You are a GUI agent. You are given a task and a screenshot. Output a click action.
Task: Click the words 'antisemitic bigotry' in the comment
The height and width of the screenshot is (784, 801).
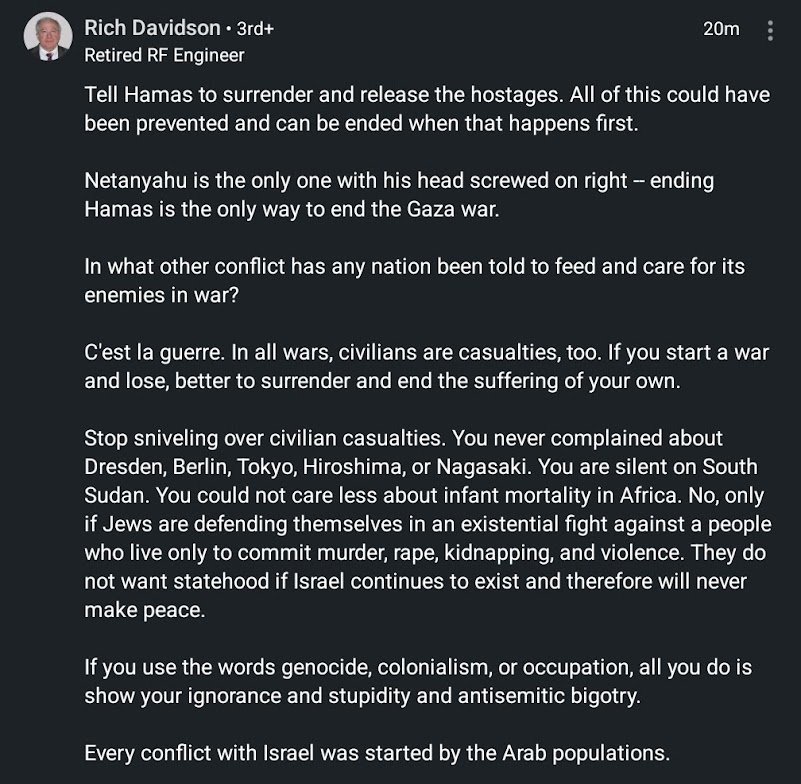549,696
